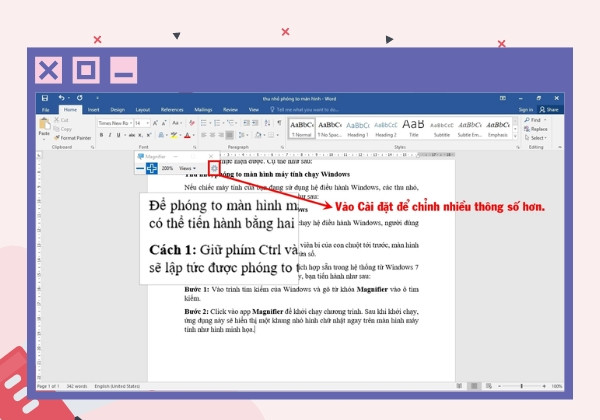Apply strikethrough formatting
This screenshot has width=600, height=420.
click(x=132, y=135)
